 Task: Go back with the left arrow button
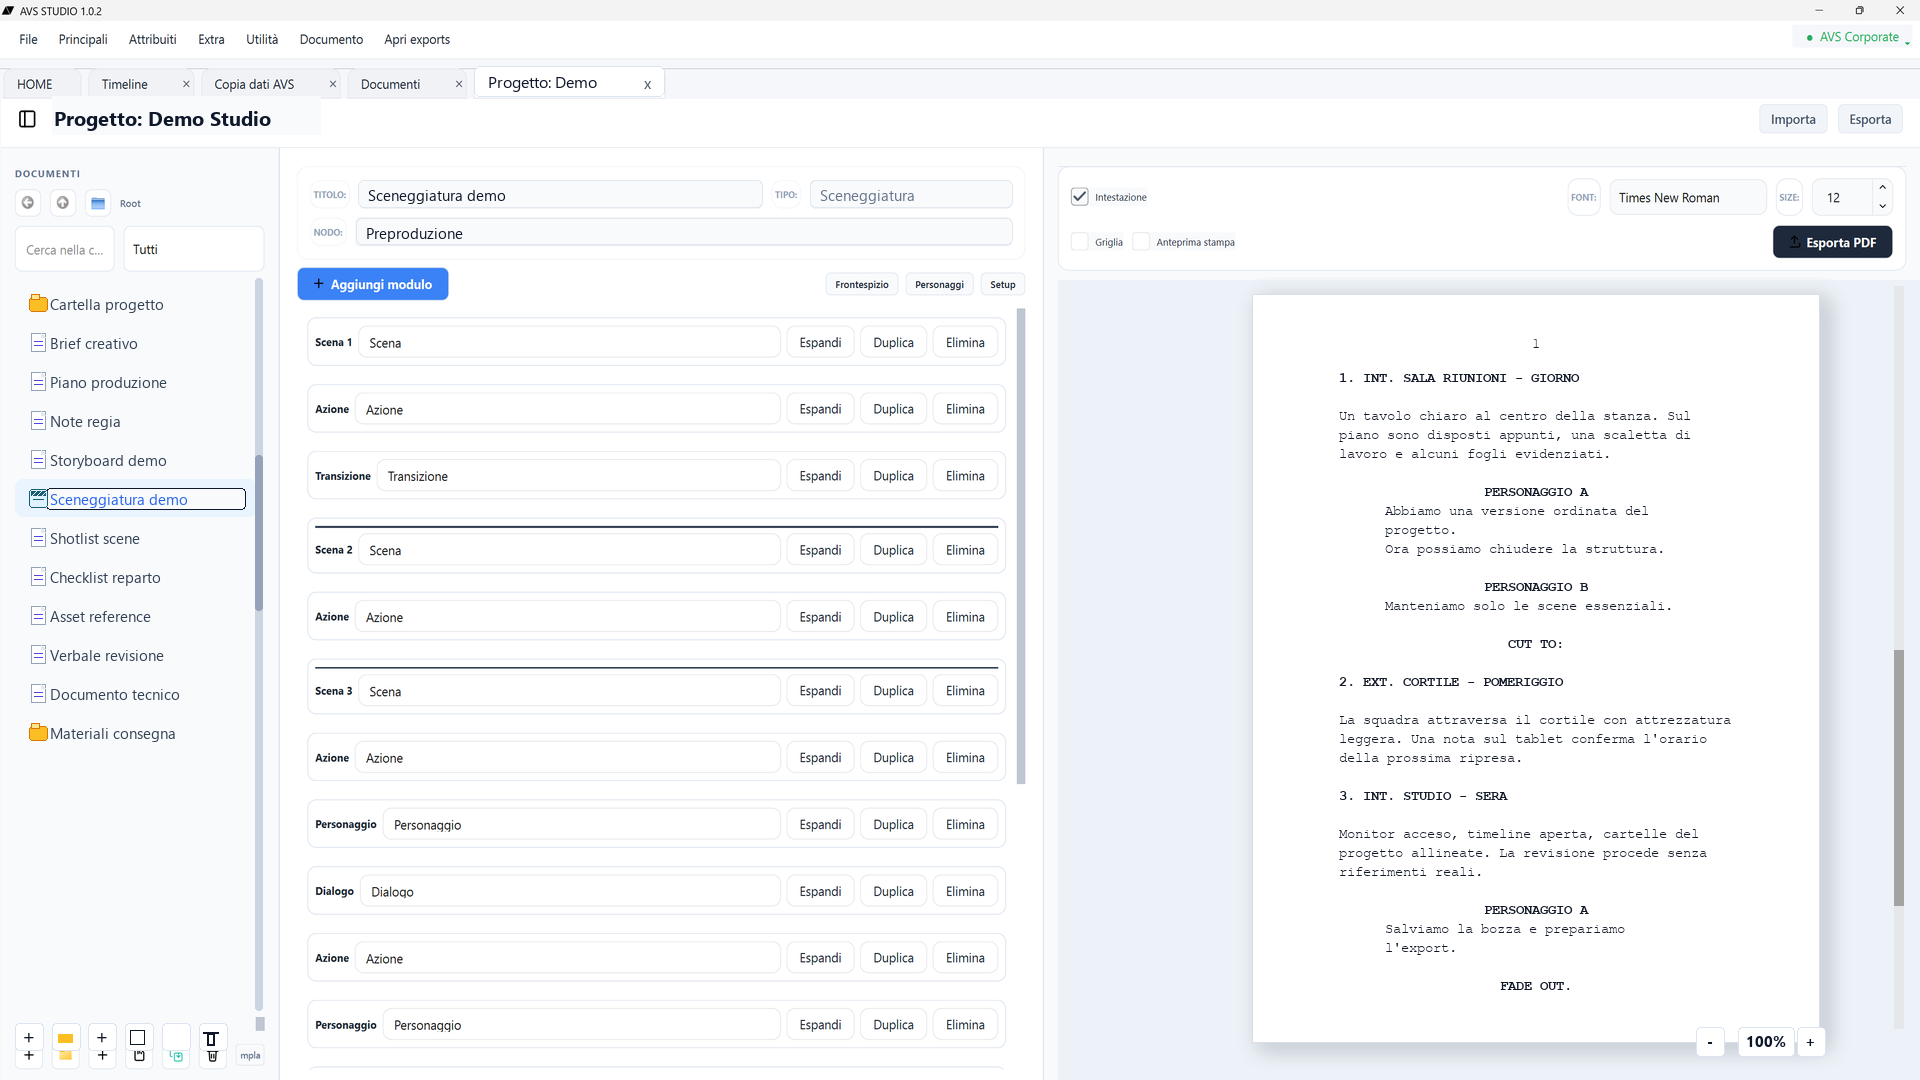click(28, 203)
